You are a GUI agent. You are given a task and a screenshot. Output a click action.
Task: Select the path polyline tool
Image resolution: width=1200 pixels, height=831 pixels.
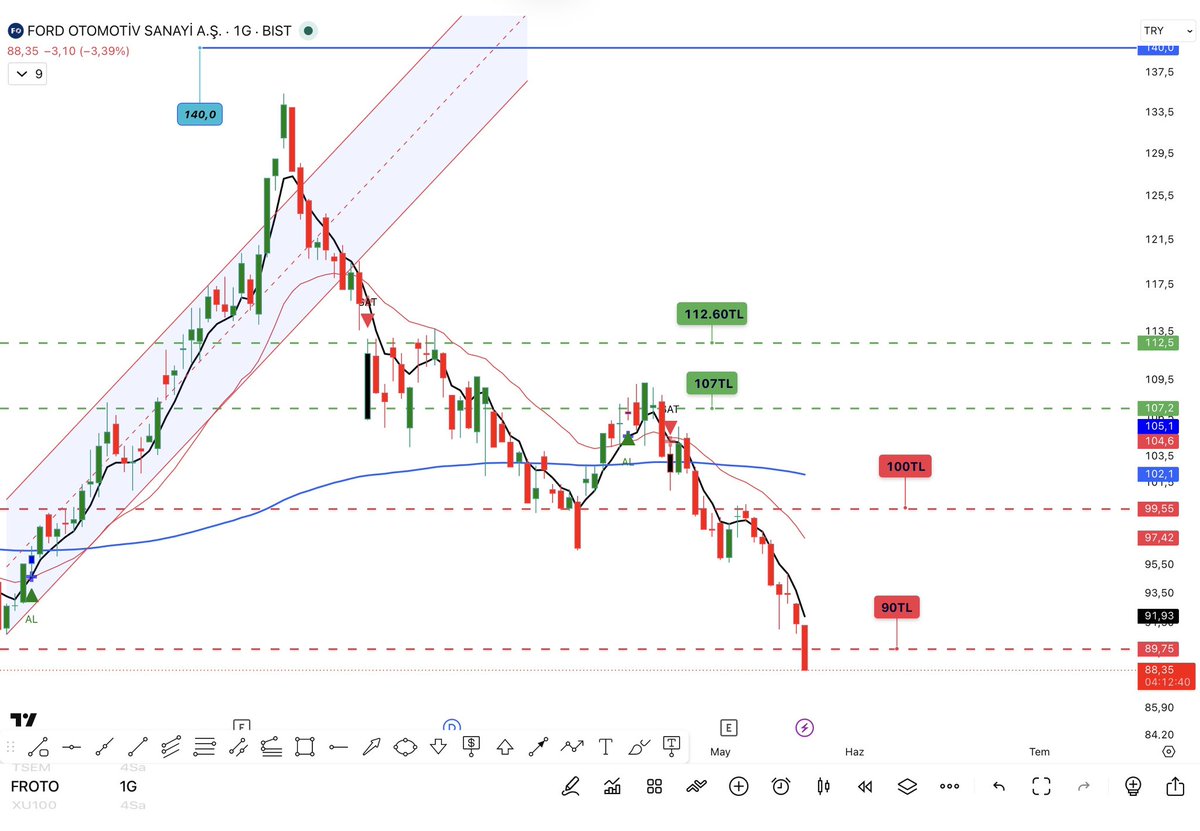572,746
